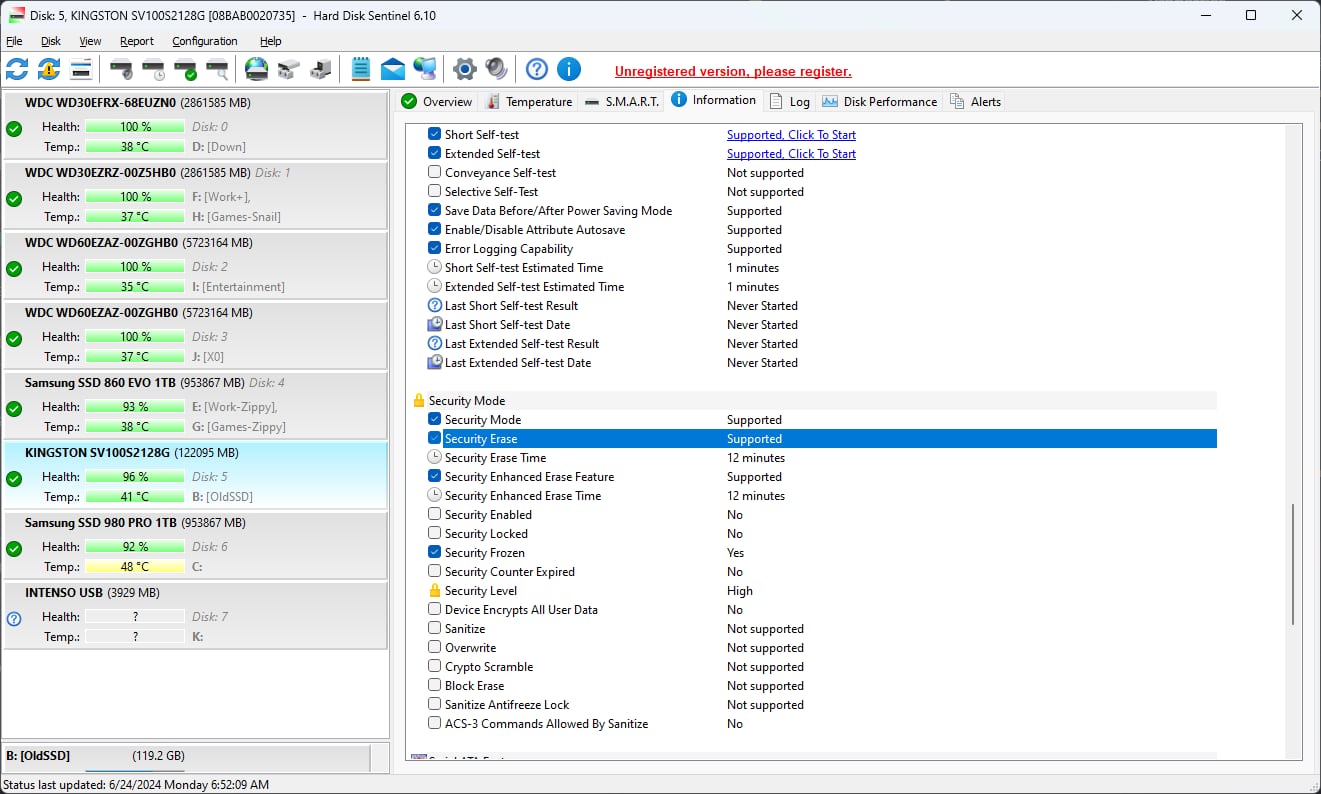Toggle the Error Logging Capability checkbox

[x=434, y=249]
